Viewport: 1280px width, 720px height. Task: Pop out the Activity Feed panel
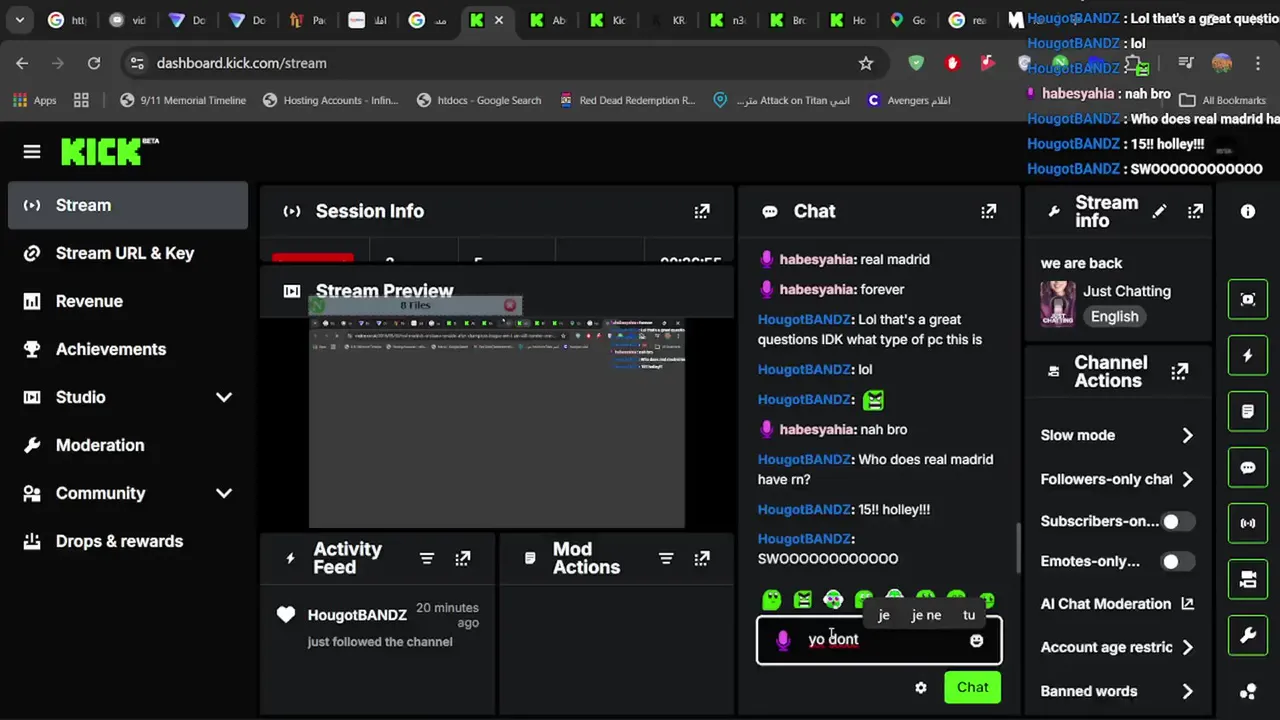463,558
